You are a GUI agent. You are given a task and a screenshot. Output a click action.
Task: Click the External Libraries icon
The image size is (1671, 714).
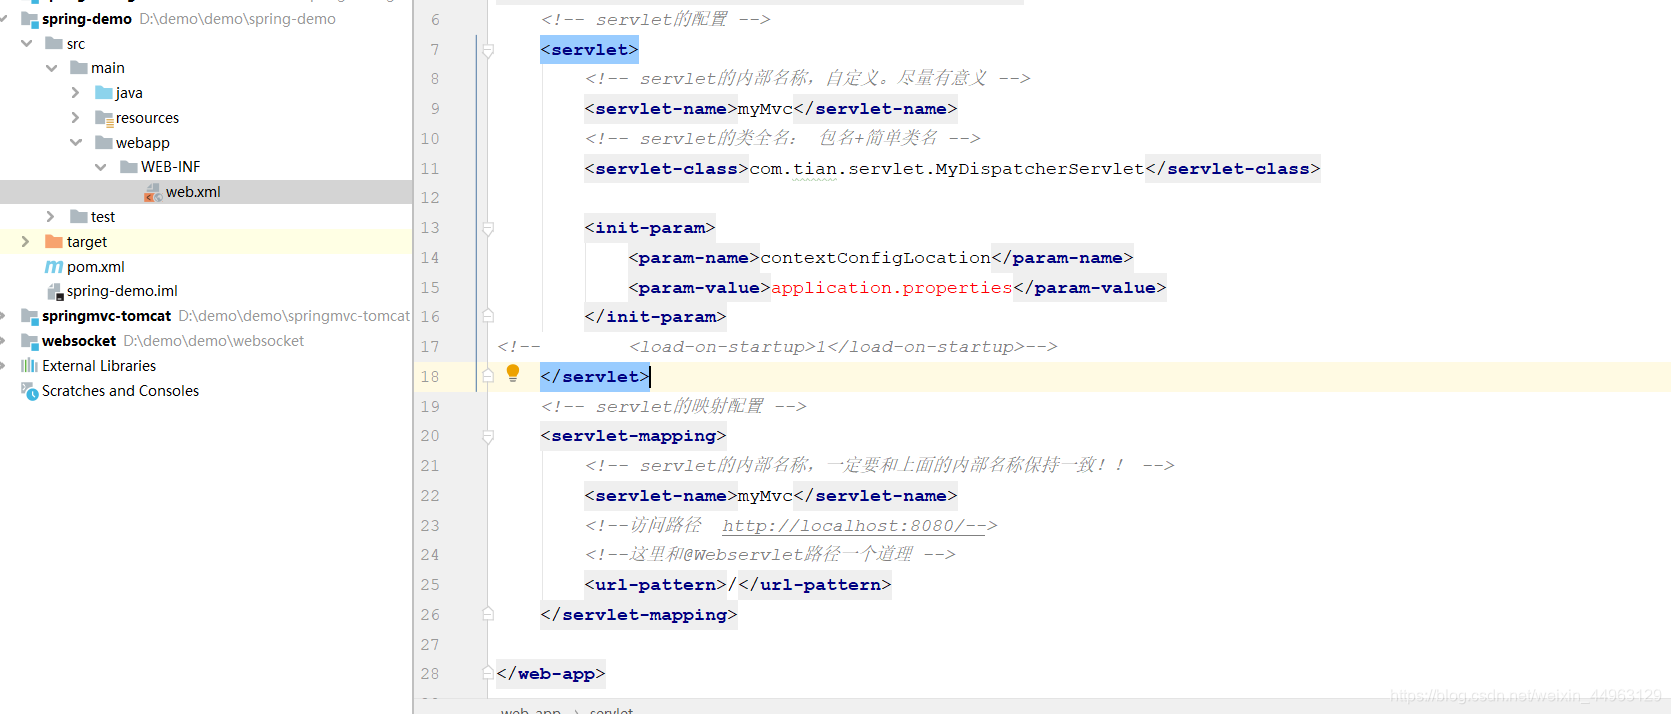coord(30,366)
